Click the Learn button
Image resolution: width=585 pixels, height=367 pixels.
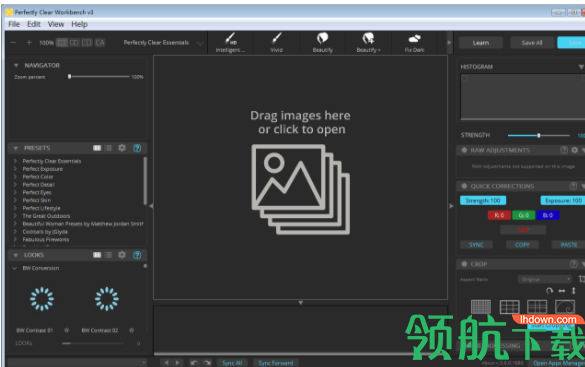pyautogui.click(x=481, y=43)
